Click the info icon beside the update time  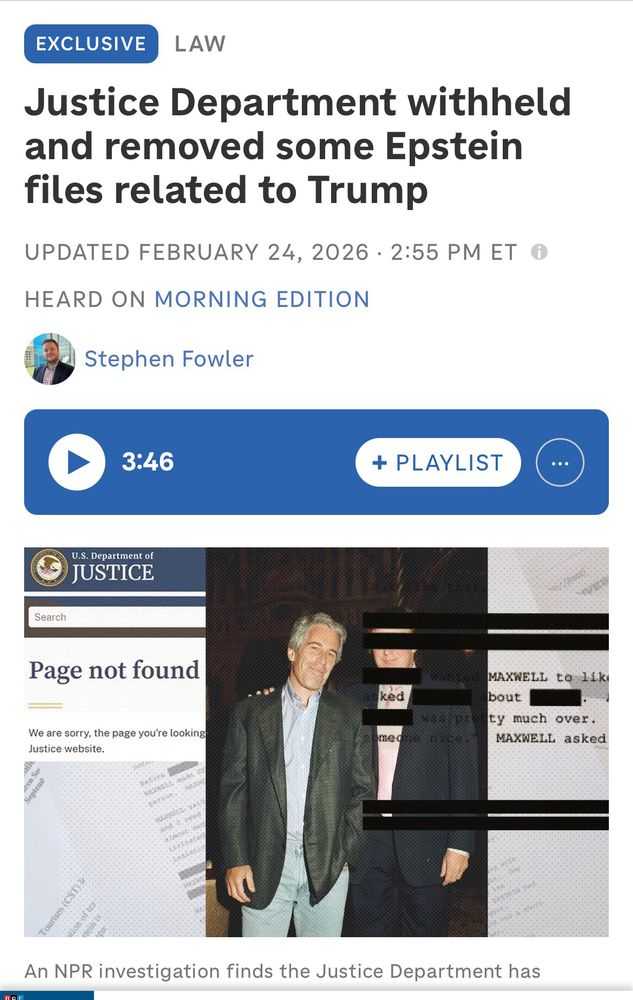tap(539, 252)
